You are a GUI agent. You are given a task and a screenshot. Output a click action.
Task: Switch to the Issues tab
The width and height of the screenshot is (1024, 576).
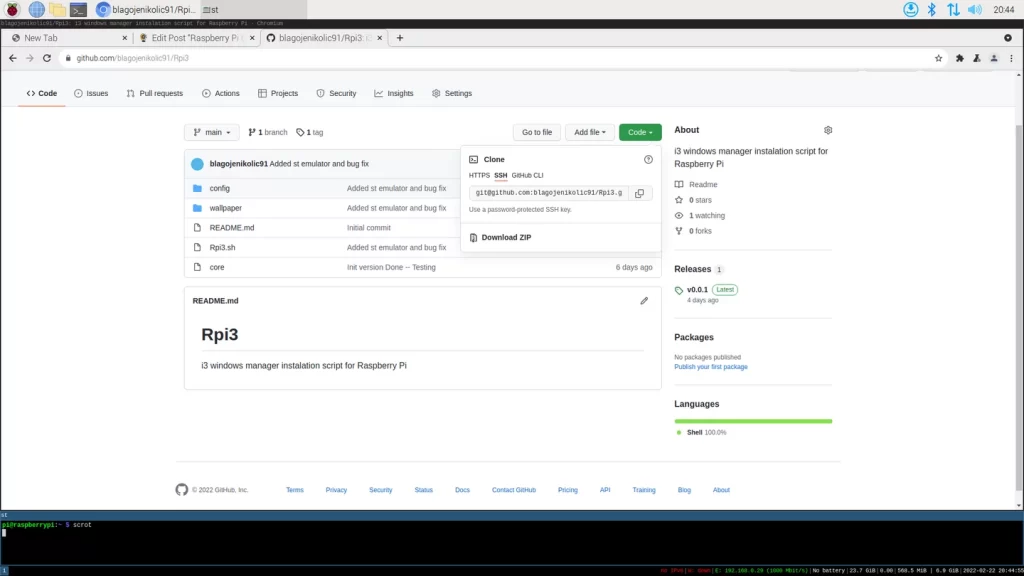(91, 93)
